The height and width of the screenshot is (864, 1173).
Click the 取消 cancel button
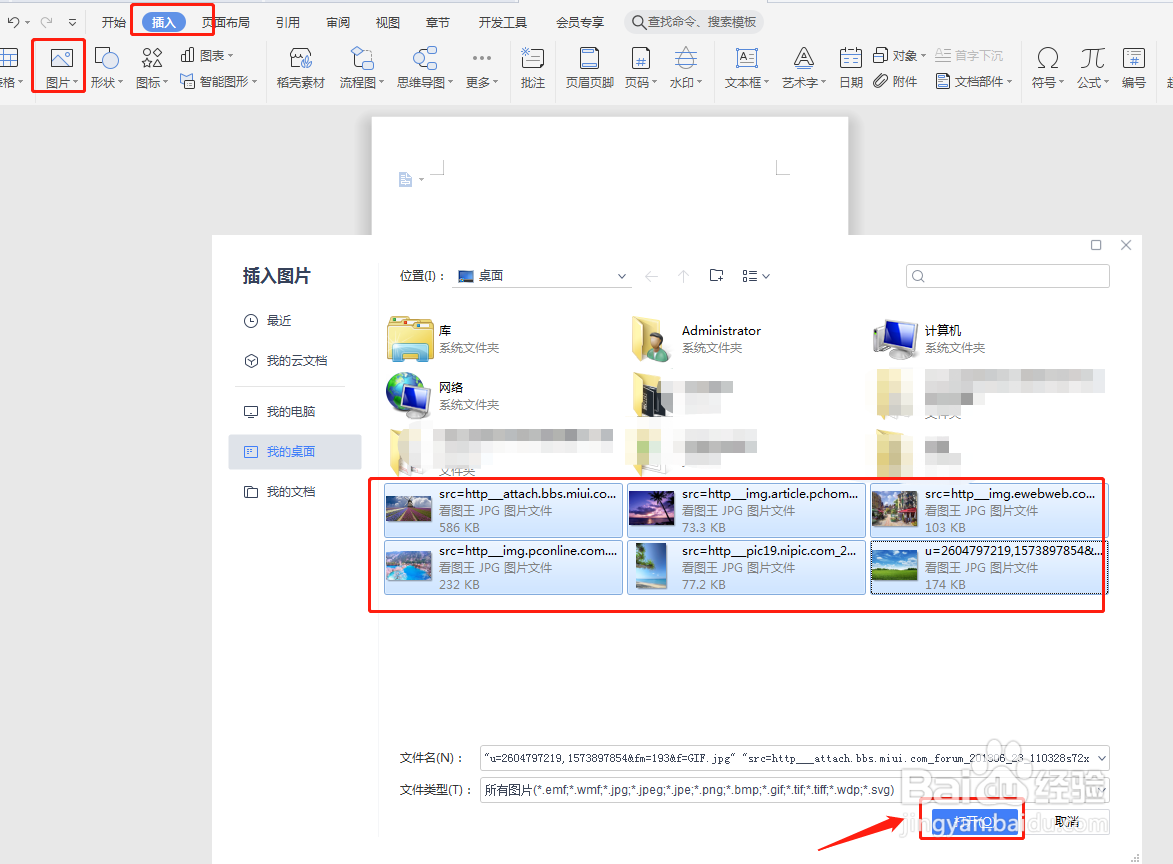(1068, 821)
